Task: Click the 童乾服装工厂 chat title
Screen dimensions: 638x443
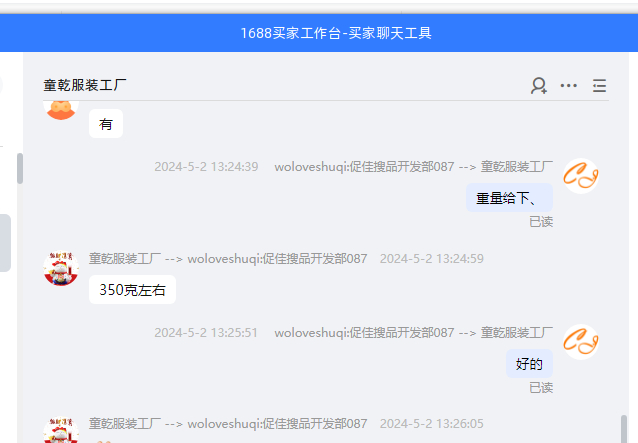Action: point(85,86)
